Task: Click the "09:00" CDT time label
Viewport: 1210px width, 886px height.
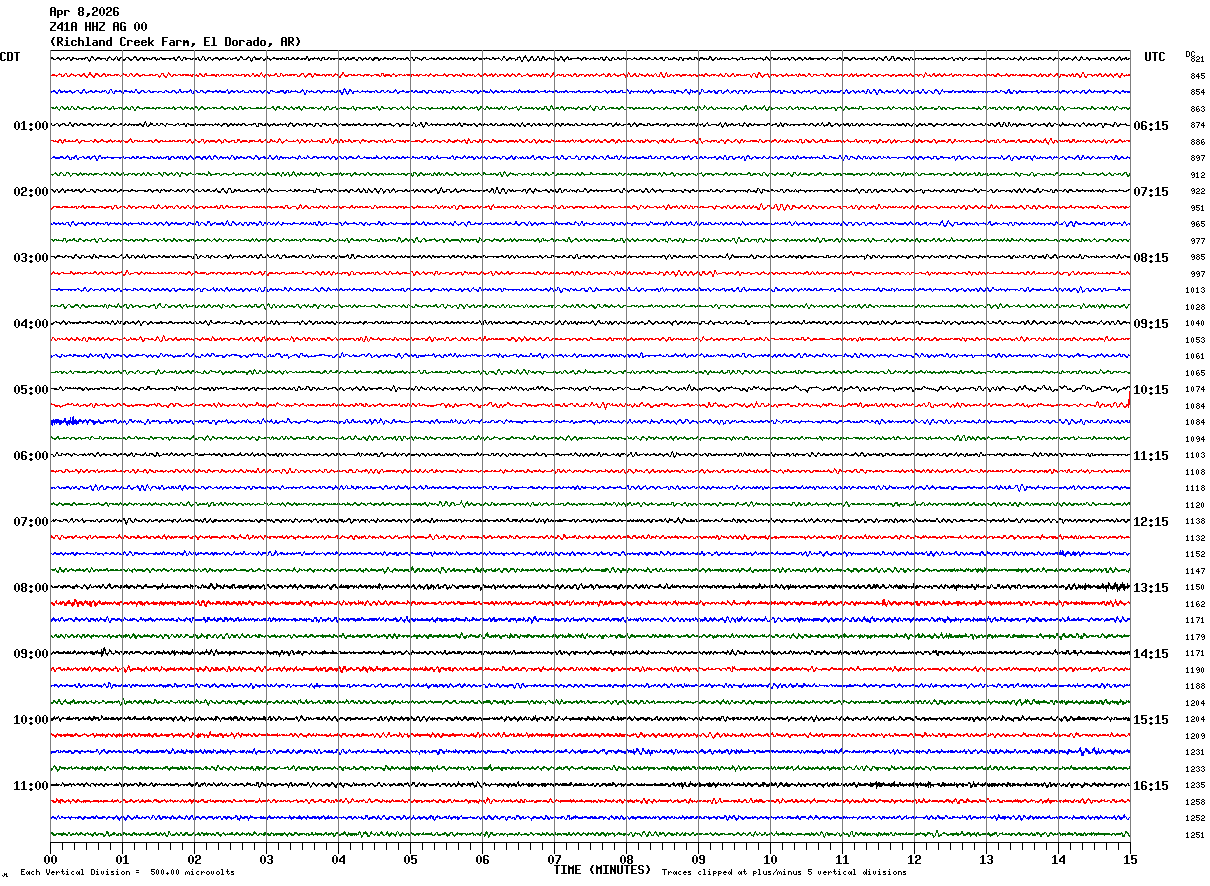Action: [31, 654]
